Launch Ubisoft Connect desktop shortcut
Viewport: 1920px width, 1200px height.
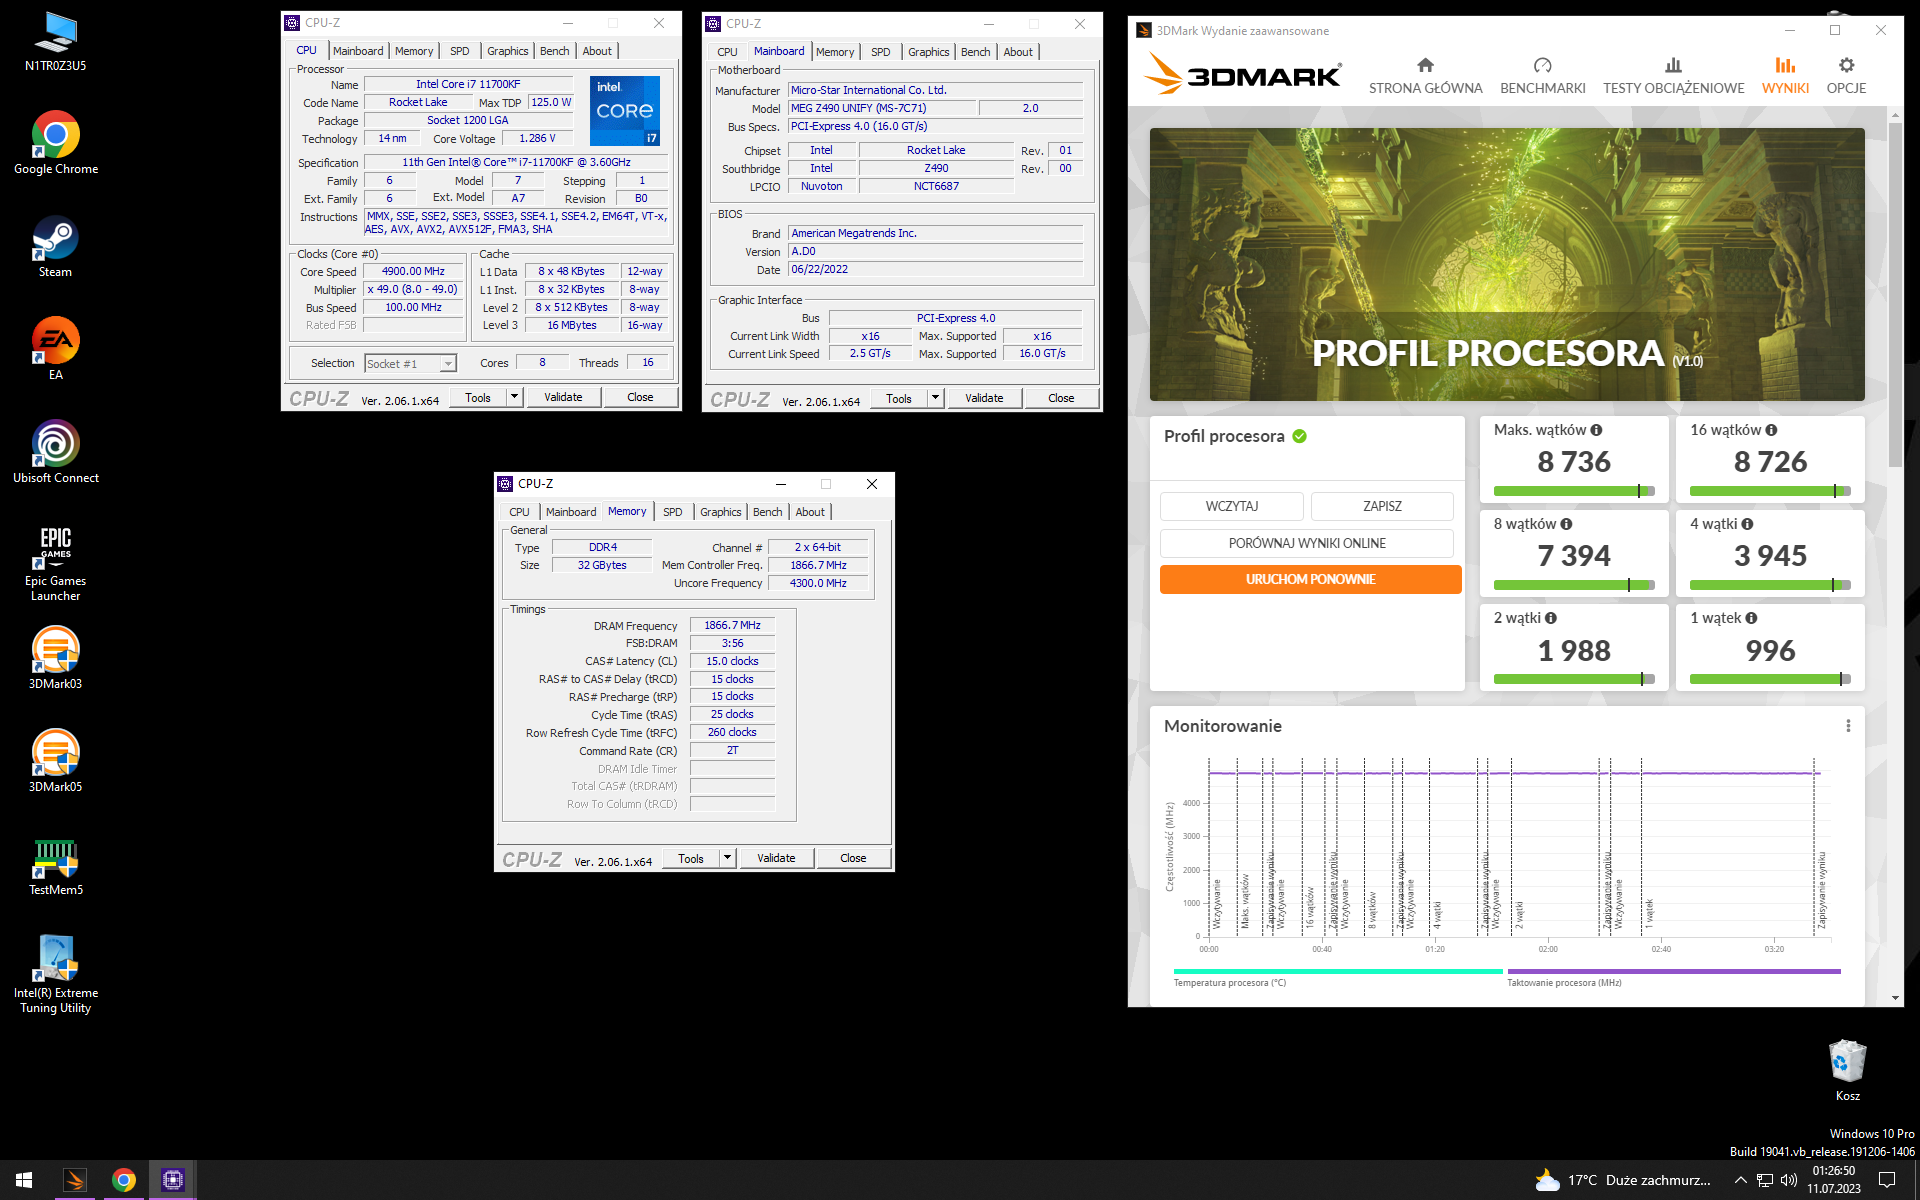tap(55, 452)
